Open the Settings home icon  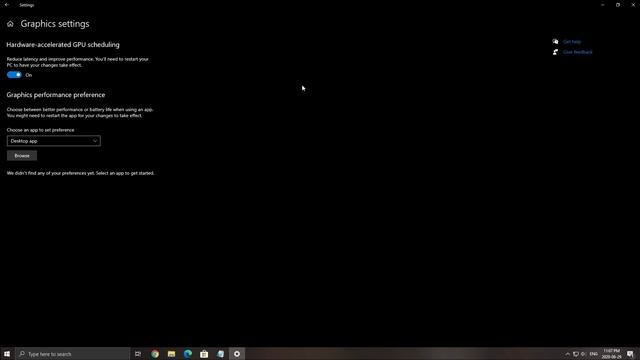[10, 24]
